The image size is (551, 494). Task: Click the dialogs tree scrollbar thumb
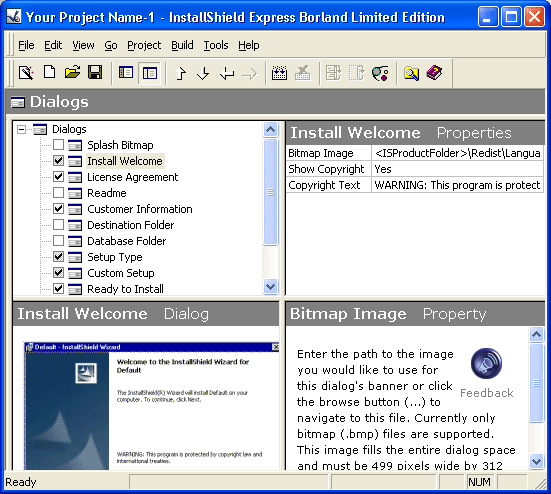click(x=271, y=192)
